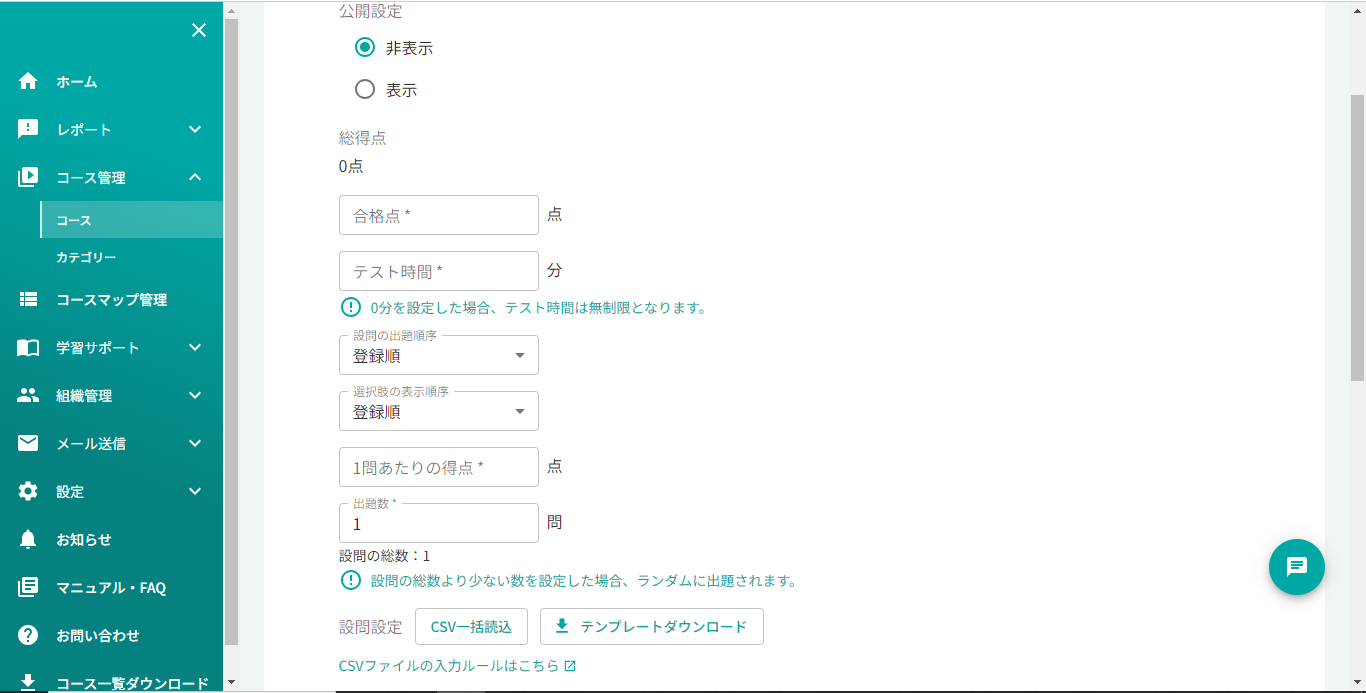Click the sidebar scrollbar up arrow
The width and height of the screenshot is (1366, 693).
[231, 10]
